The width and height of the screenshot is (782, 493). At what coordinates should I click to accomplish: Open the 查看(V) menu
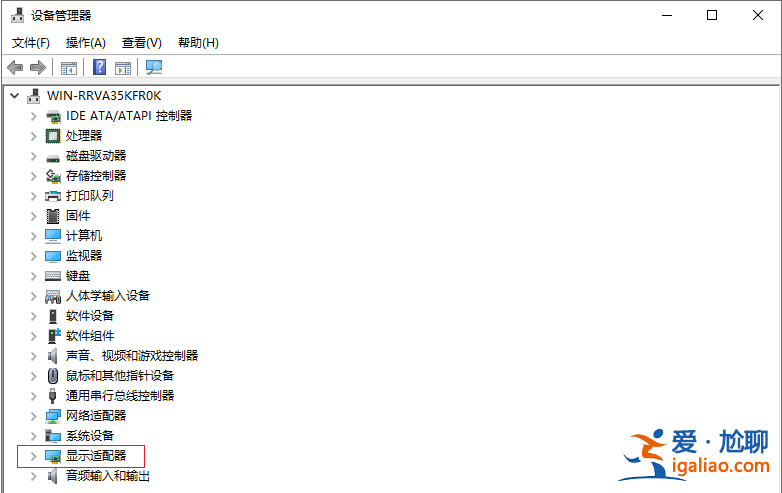tap(142, 43)
